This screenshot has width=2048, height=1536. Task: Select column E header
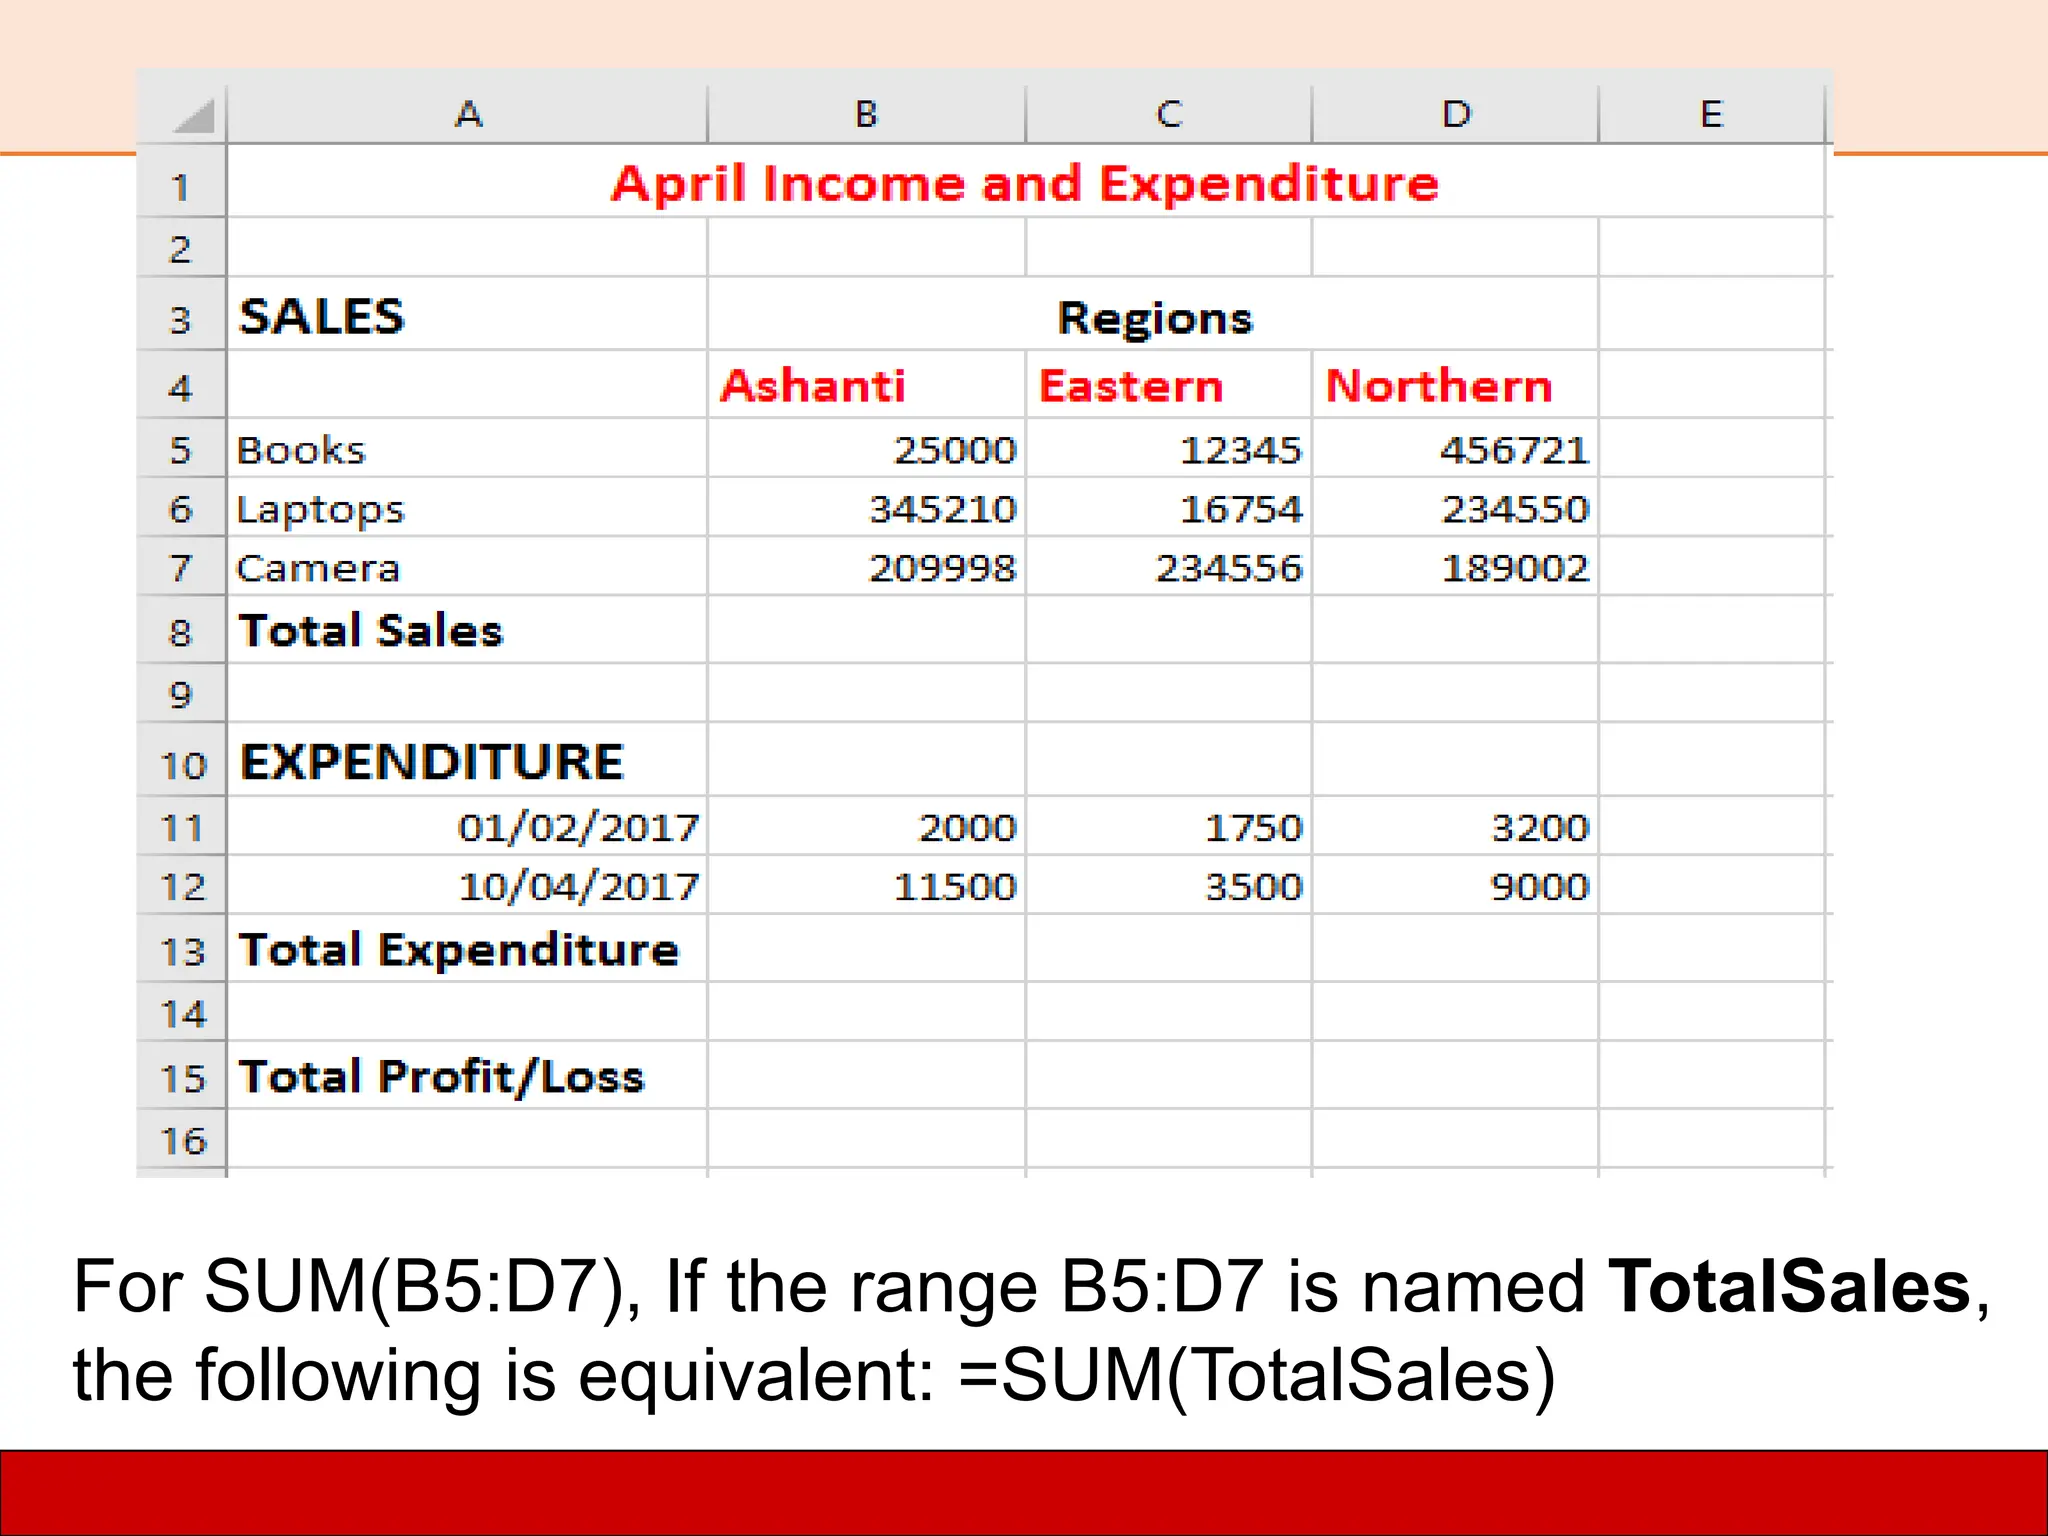pos(1711,114)
